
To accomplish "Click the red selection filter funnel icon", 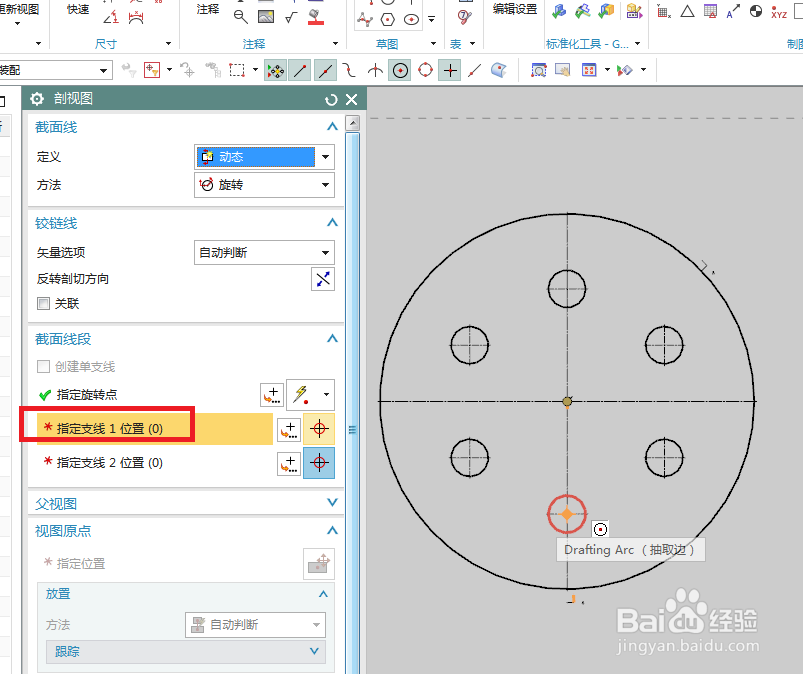I will click(x=152, y=70).
